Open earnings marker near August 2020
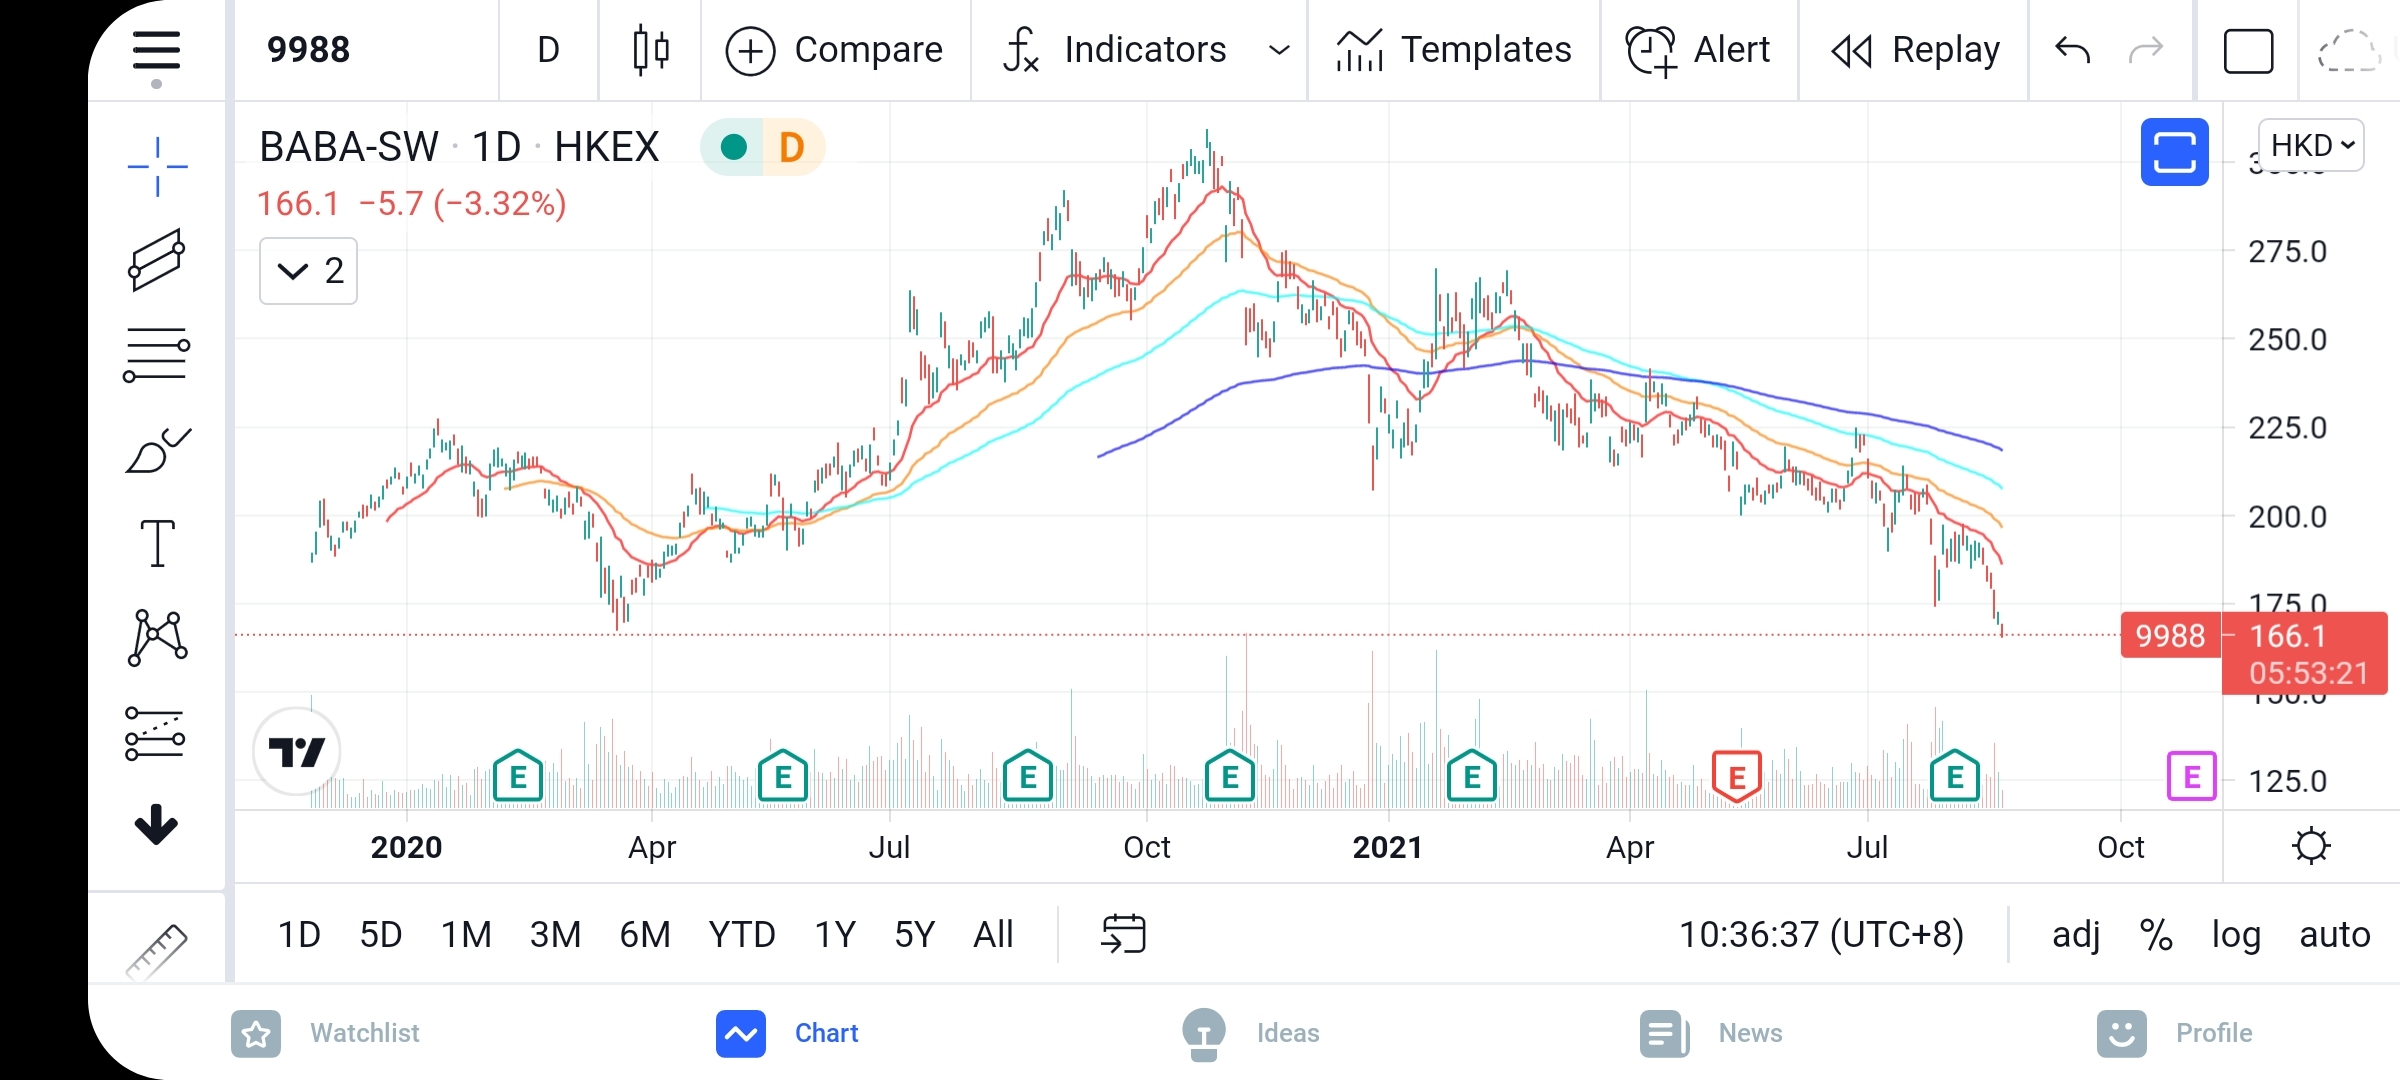Image resolution: width=2400 pixels, height=1080 pixels. click(1028, 776)
